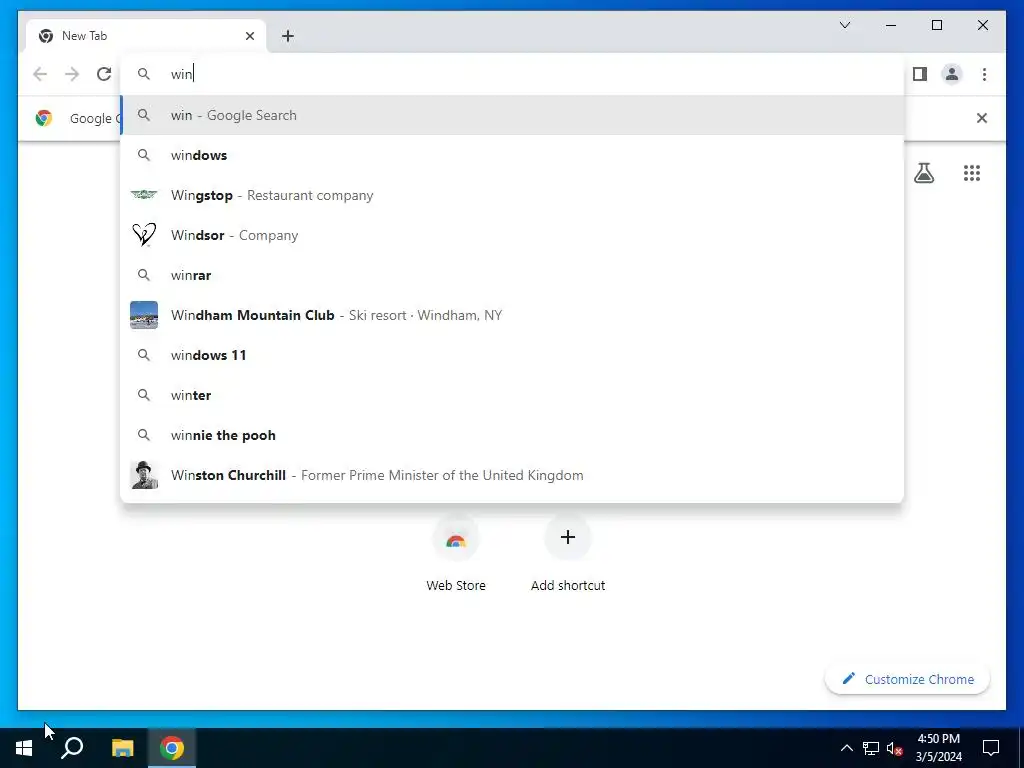Switch to the New Tab tab

point(145,36)
